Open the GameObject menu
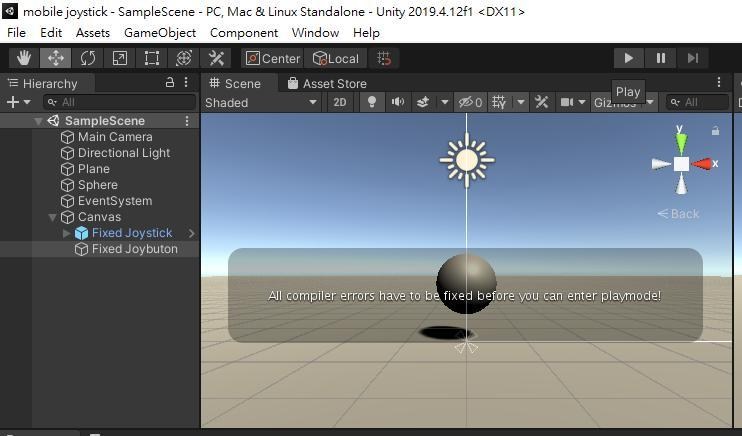This screenshot has height=436, width=742. click(x=160, y=33)
